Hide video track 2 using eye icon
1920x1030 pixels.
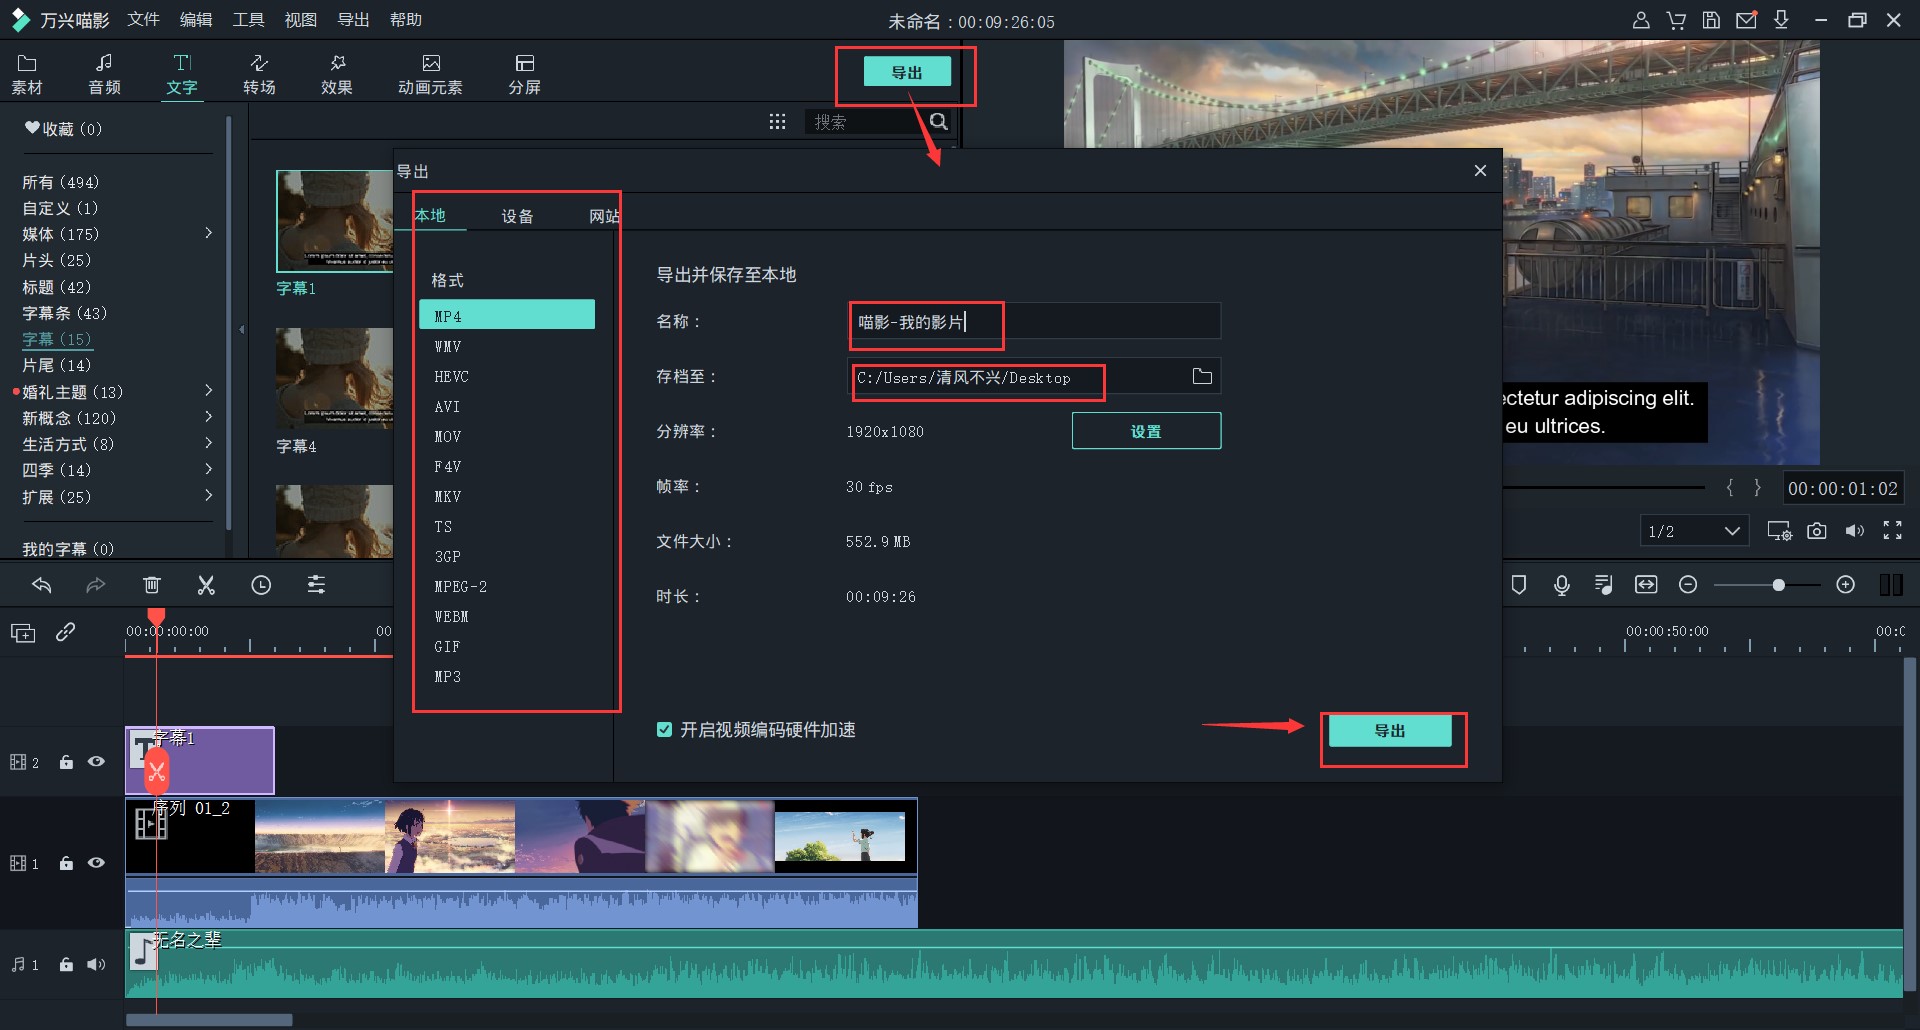pos(96,762)
